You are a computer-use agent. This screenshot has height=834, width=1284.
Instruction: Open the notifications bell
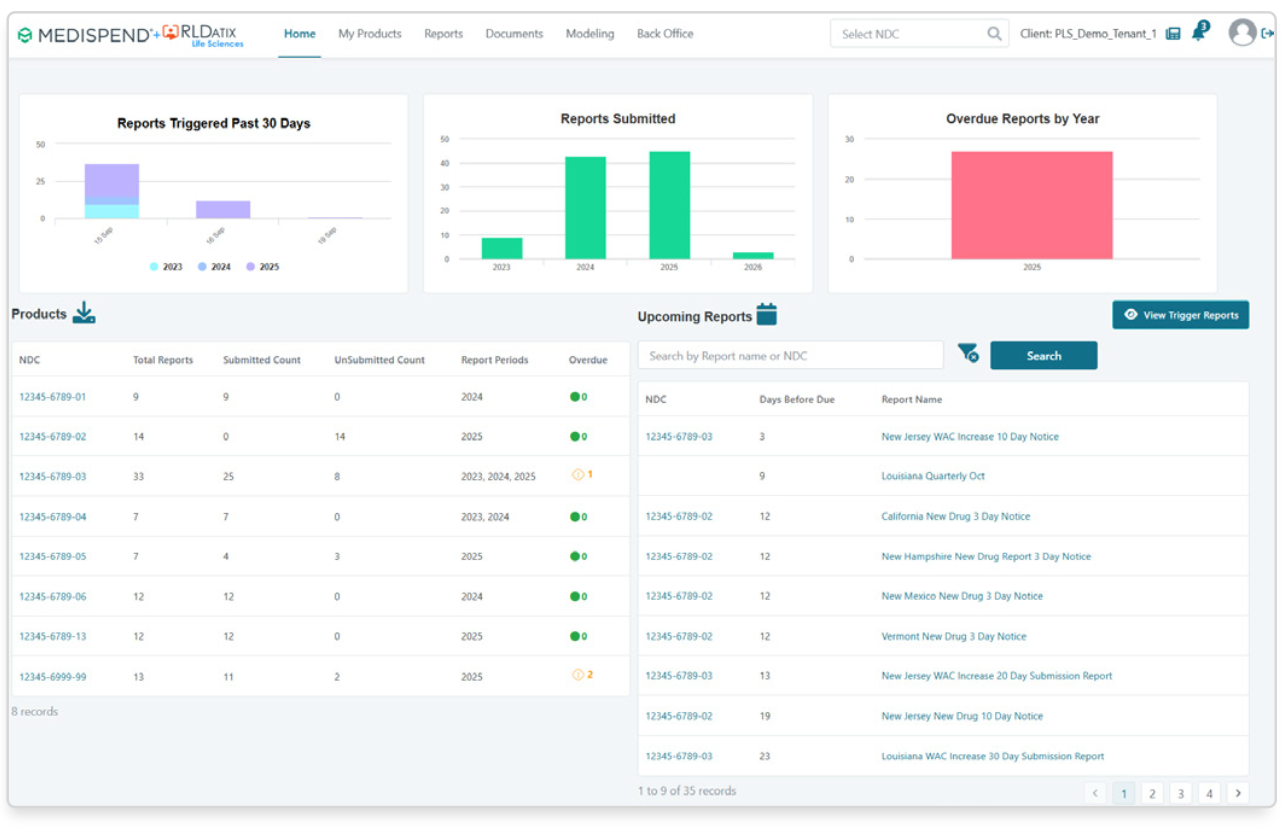[1199, 33]
